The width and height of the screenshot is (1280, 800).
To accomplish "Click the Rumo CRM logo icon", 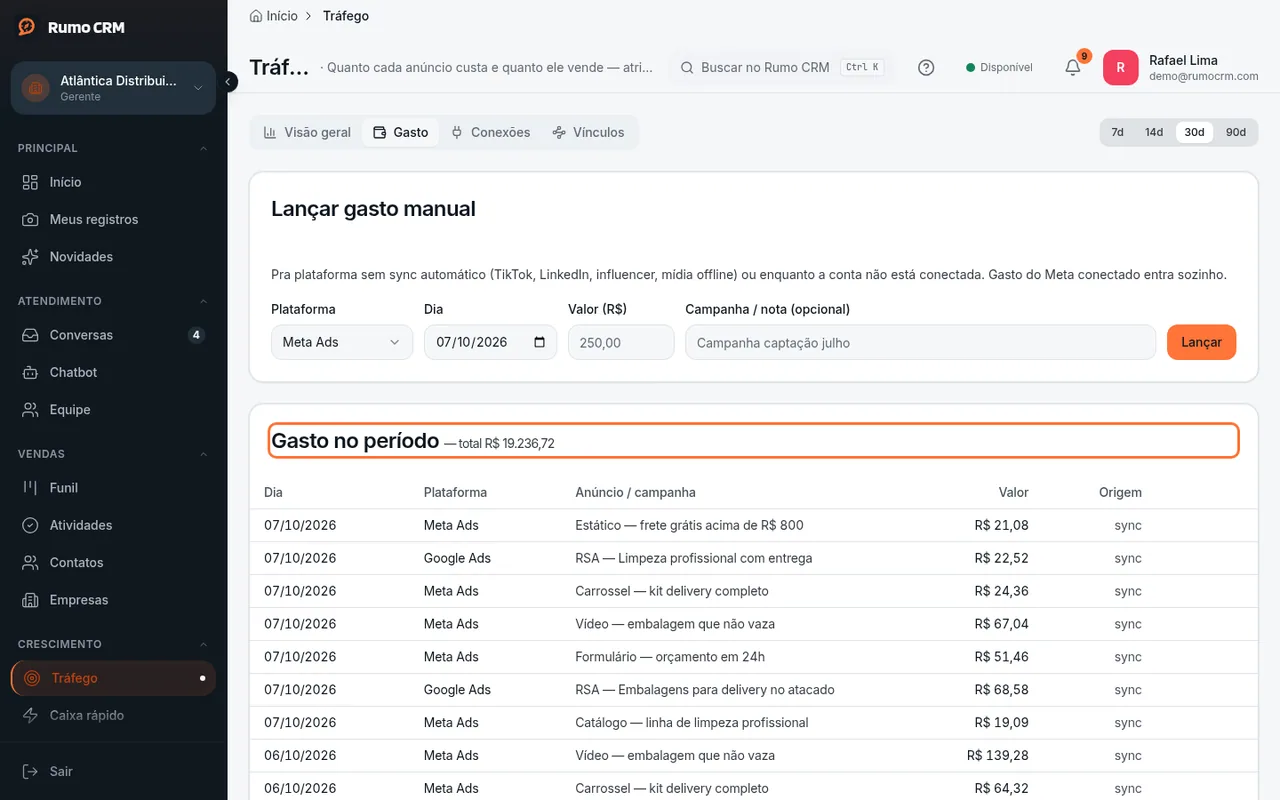I will point(27,27).
